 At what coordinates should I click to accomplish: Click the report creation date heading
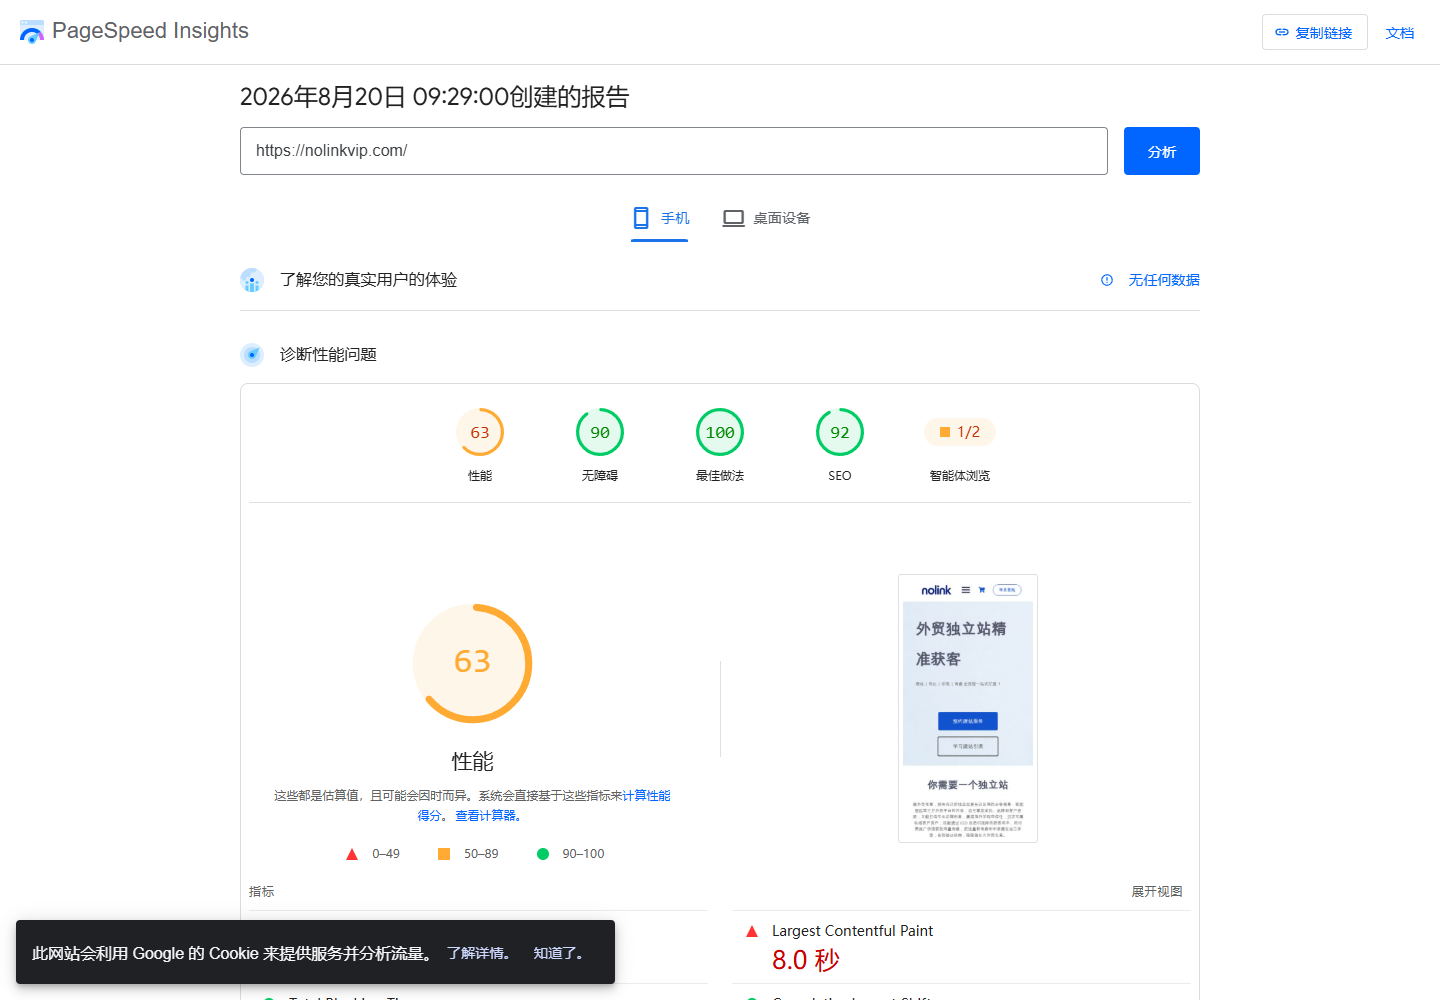(434, 97)
